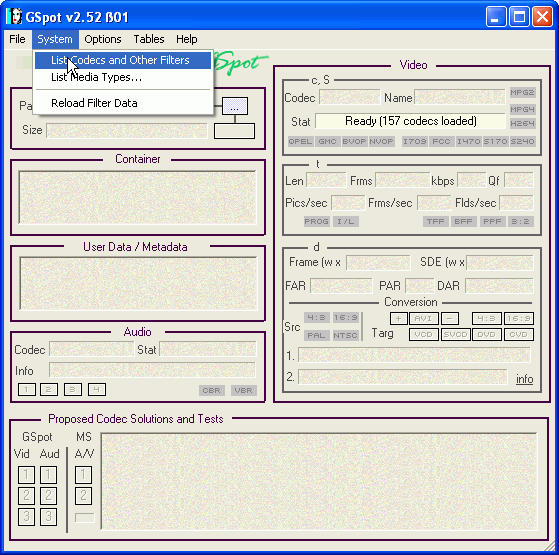The height and width of the screenshot is (555, 559).
Task: Click GSpot Aud test button 3
Action: click(48, 517)
